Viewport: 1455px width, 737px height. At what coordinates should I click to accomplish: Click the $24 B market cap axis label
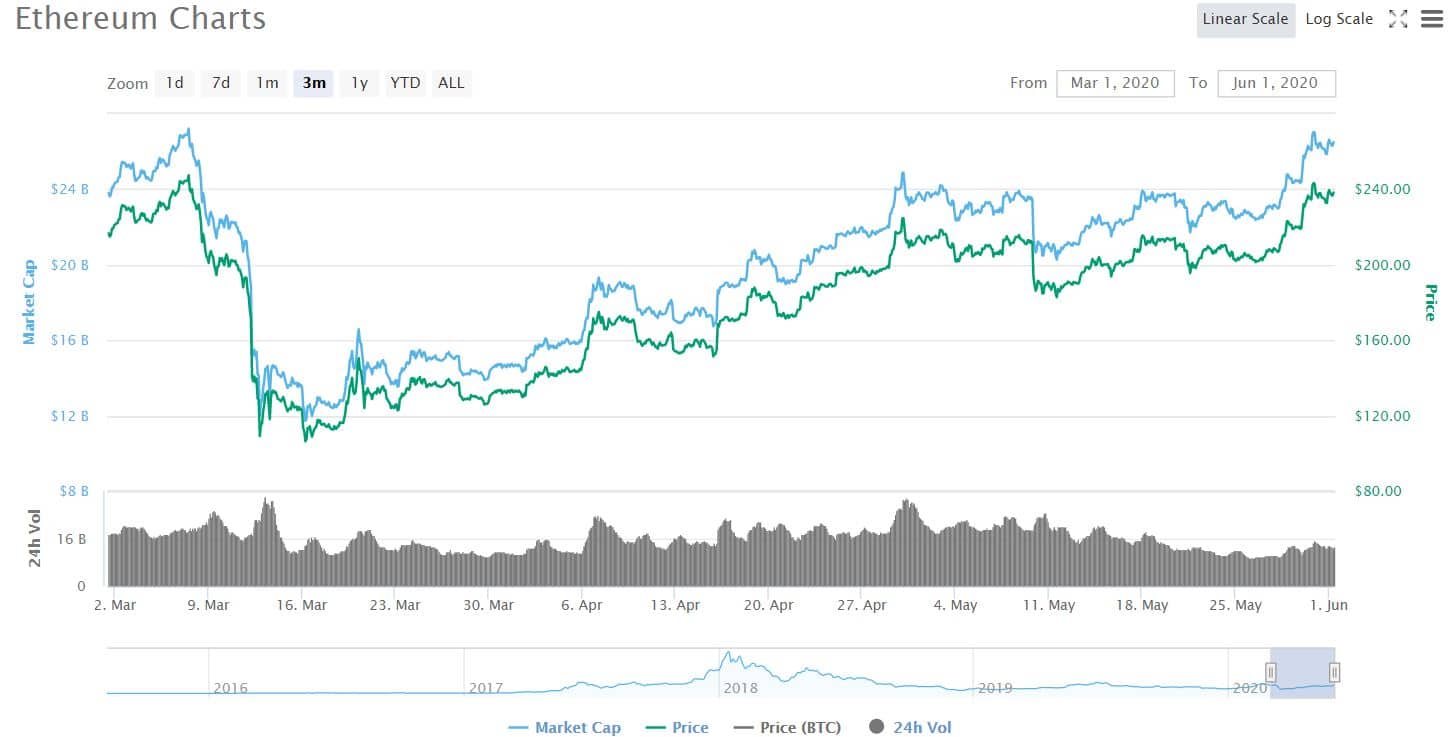click(70, 189)
